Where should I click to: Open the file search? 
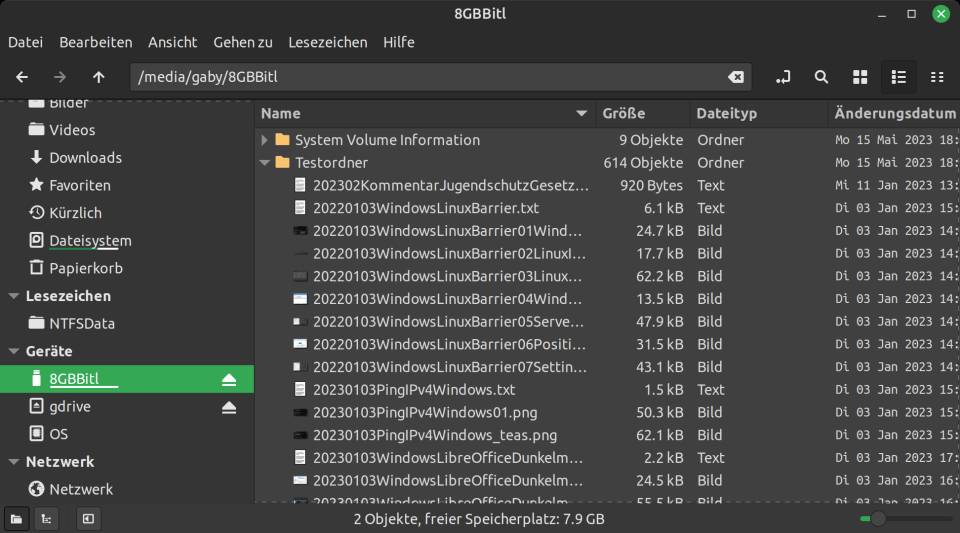pyautogui.click(x=822, y=77)
